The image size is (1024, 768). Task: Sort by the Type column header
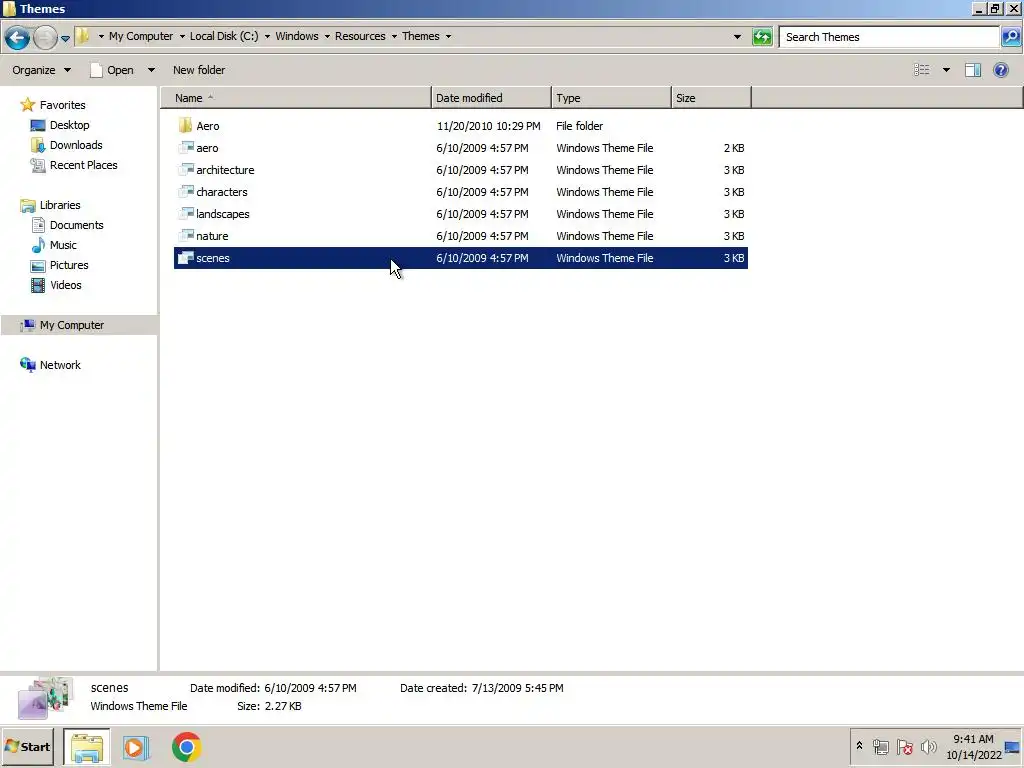(611, 98)
